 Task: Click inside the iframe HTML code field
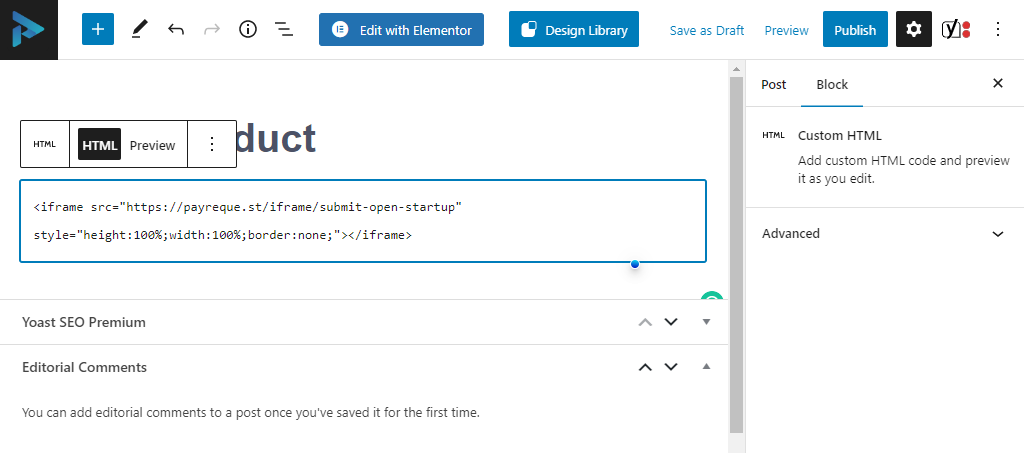coord(363,221)
